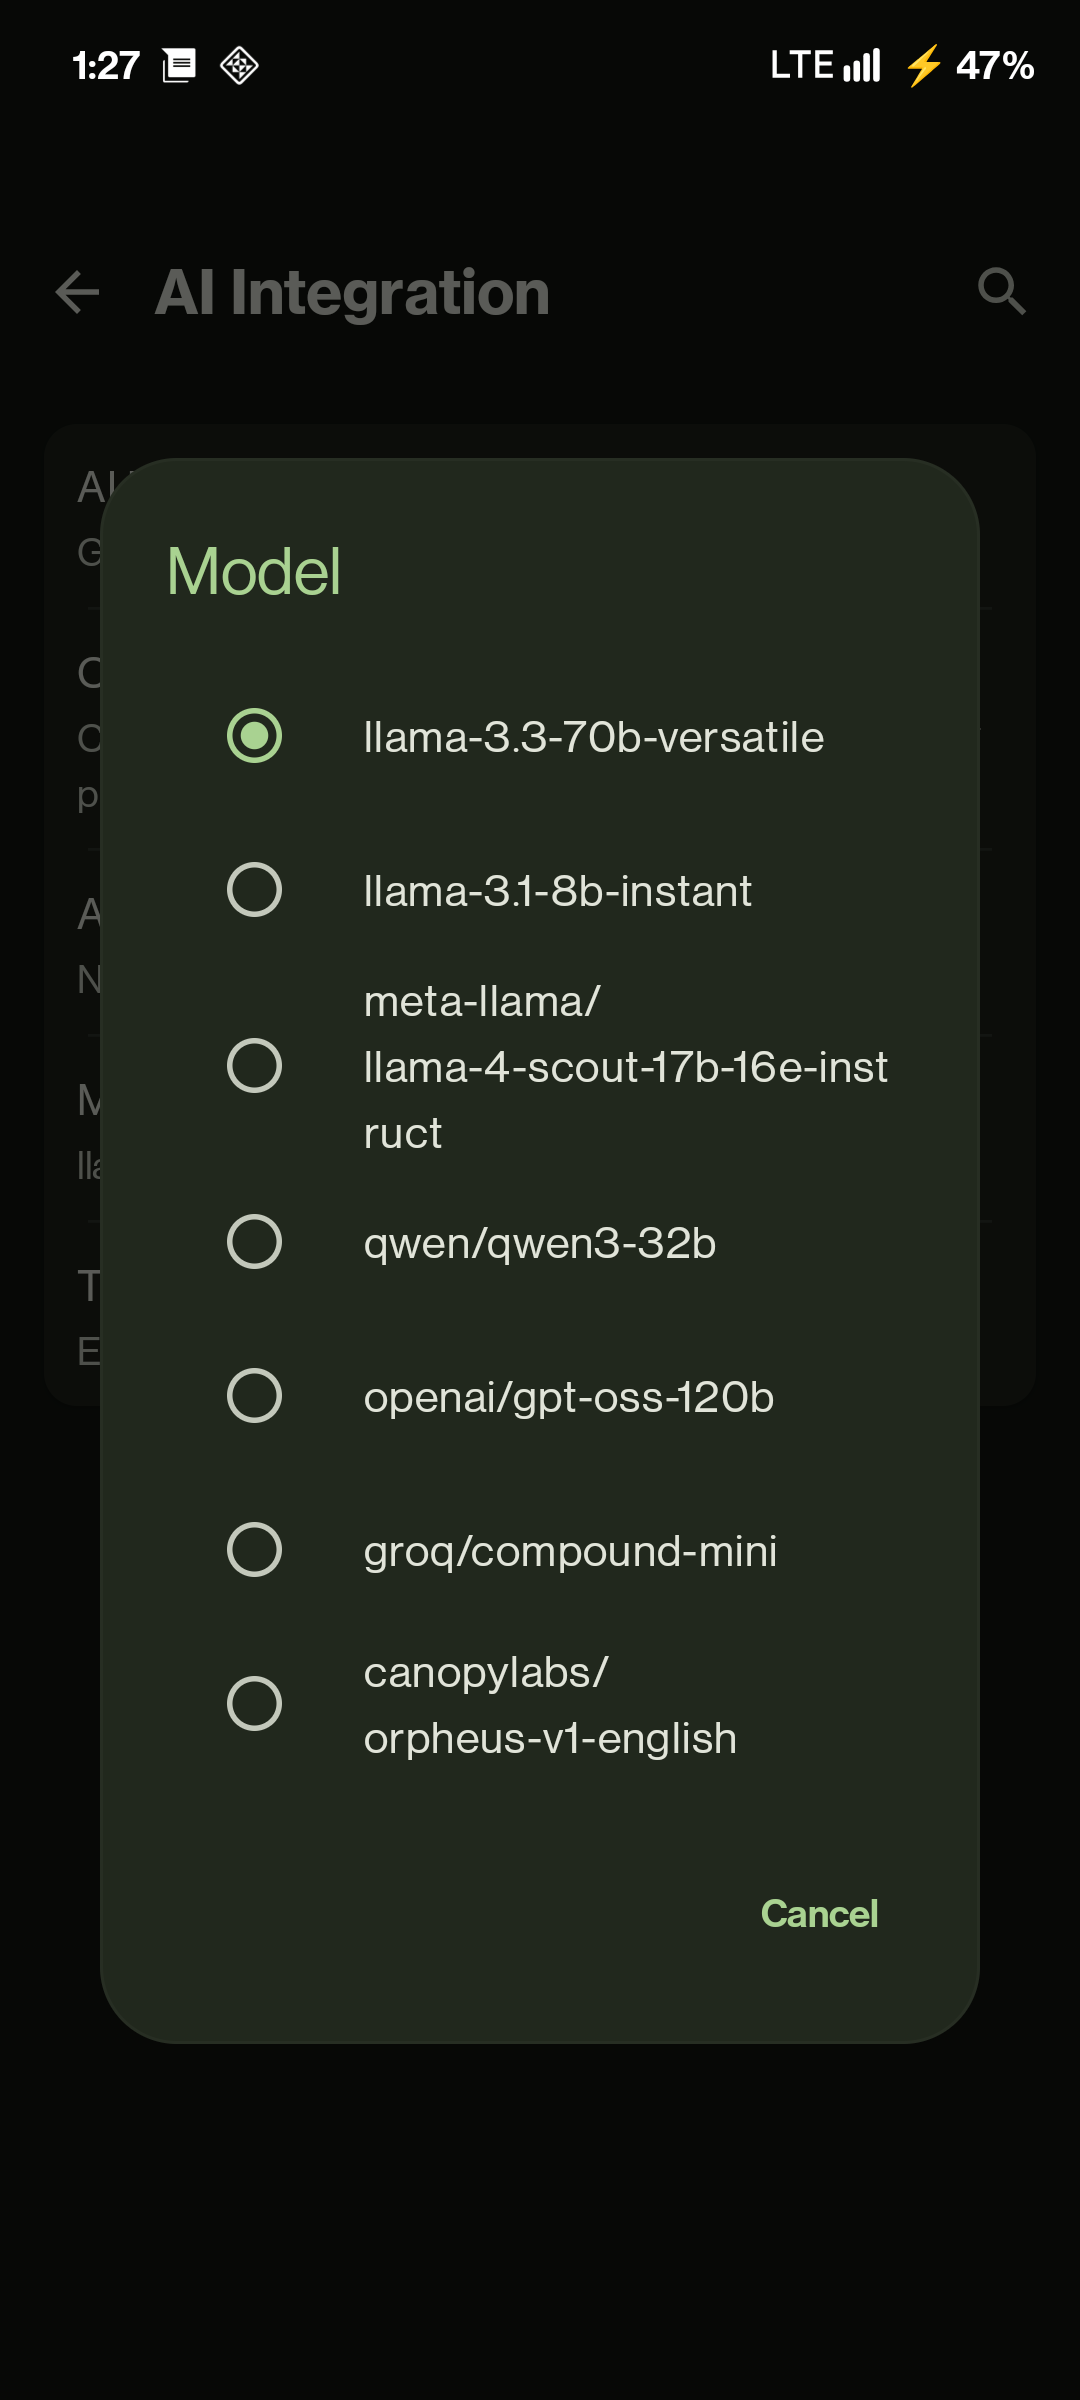Tap Cancel to dismiss the Model dialog
The height and width of the screenshot is (2400, 1080).
(x=819, y=1911)
